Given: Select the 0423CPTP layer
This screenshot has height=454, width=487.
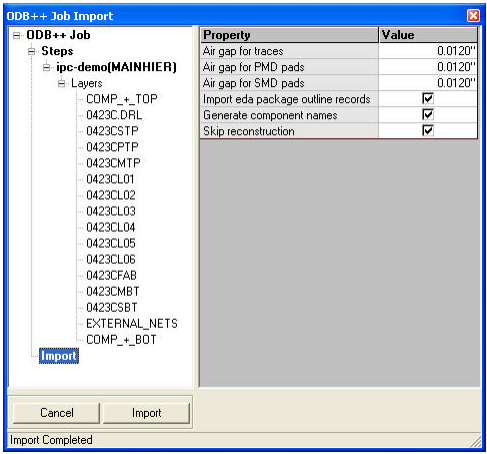Looking at the screenshot, I should [x=112, y=147].
